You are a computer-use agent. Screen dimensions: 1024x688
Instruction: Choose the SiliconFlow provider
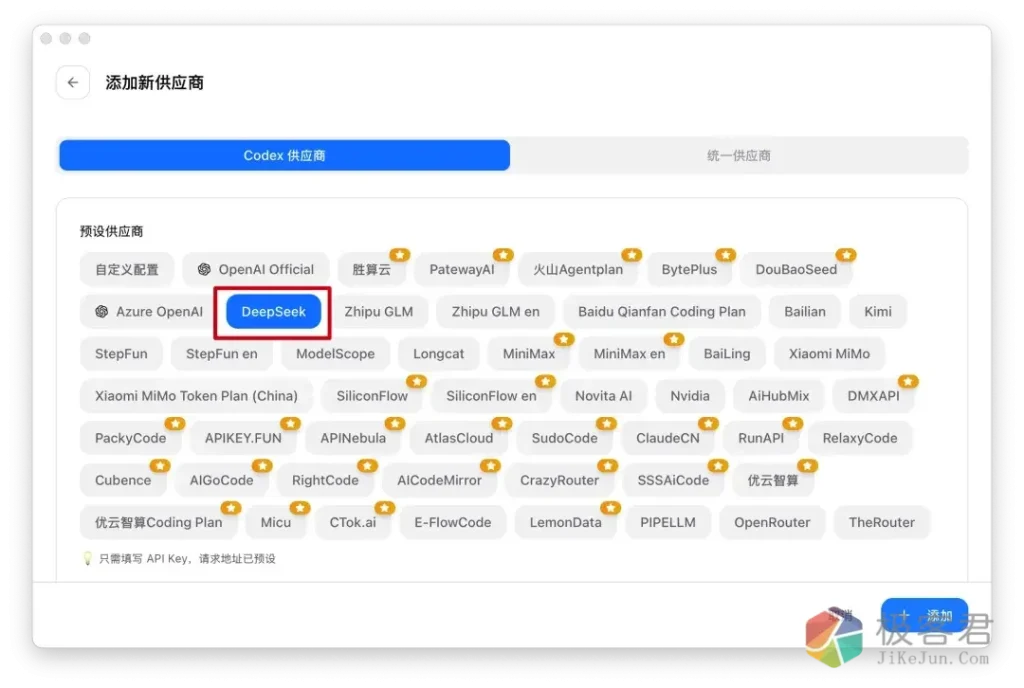tap(372, 396)
